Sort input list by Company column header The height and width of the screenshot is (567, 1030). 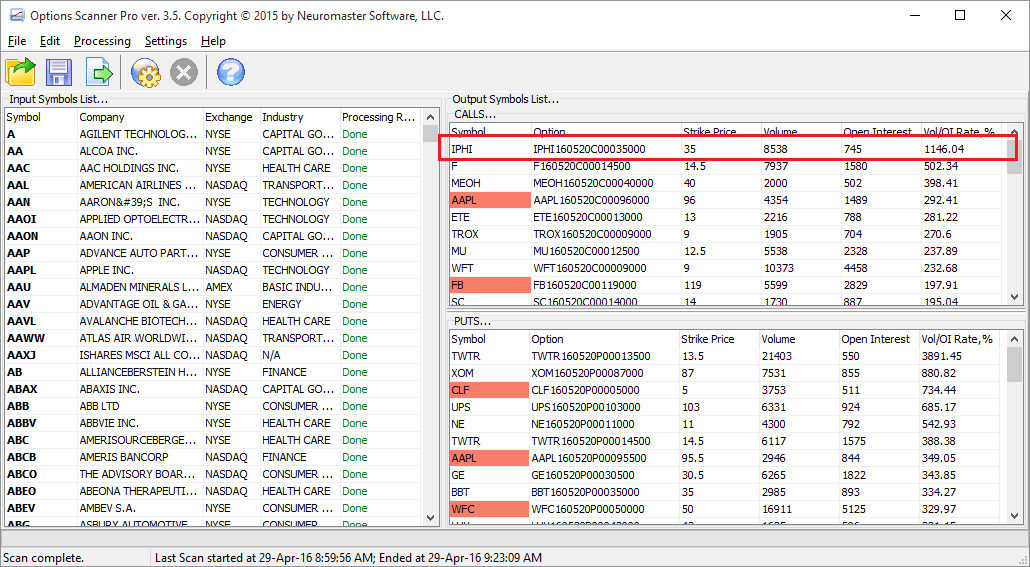point(140,117)
